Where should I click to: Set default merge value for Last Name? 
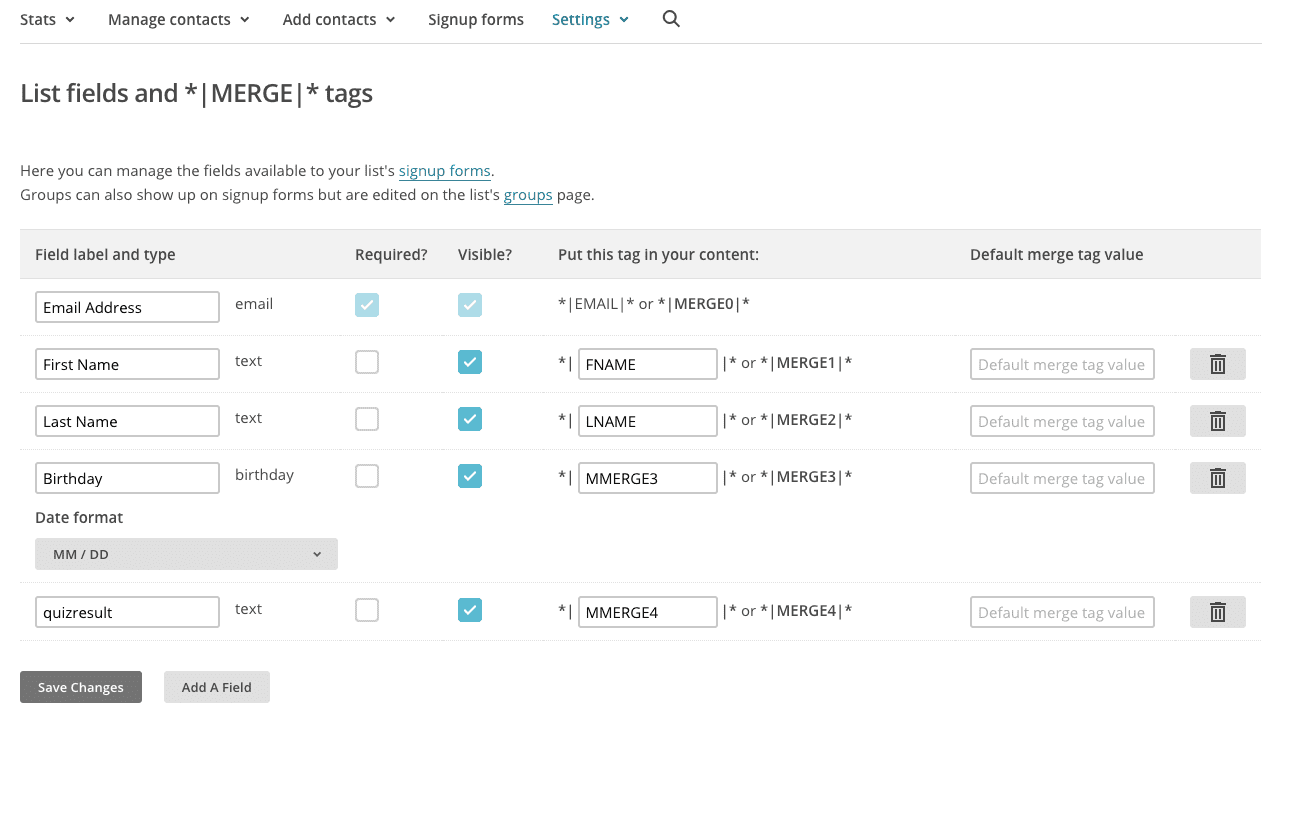(1062, 421)
